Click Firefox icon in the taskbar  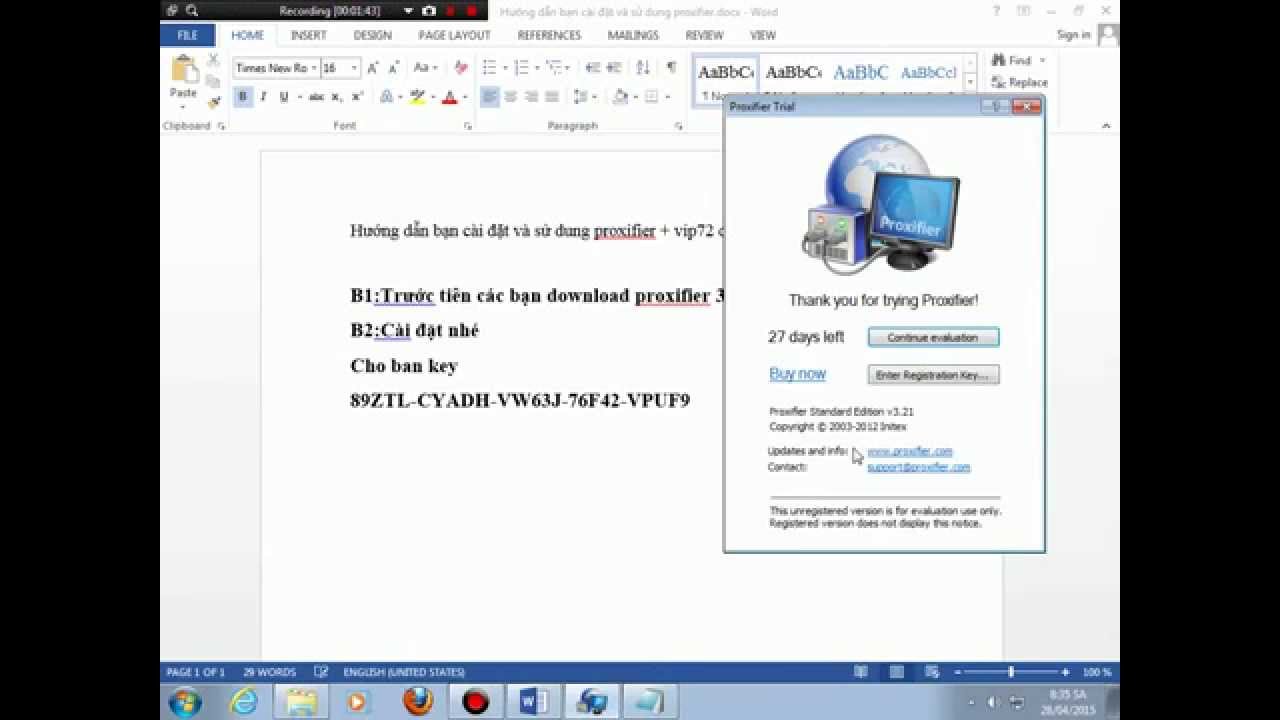tap(417, 702)
